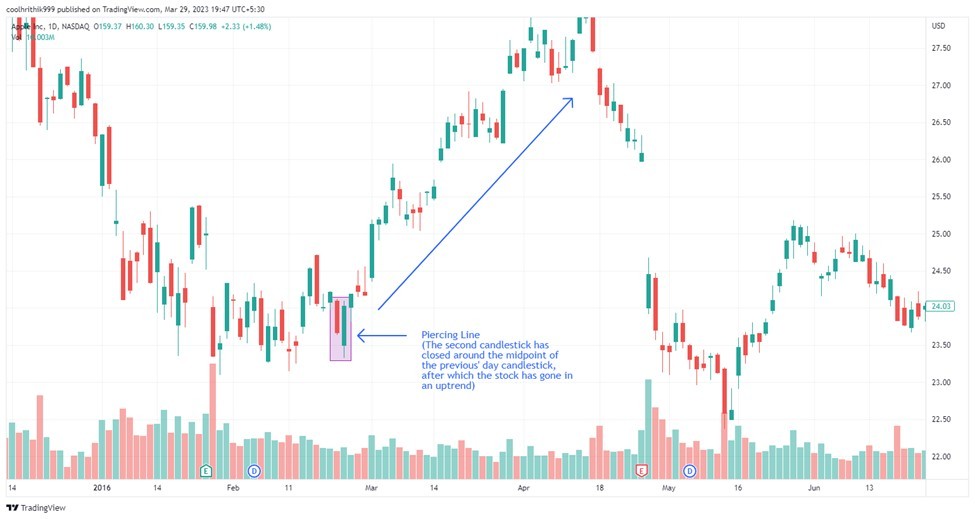Click the arrowhead pointing to piercing line candles
This screenshot has height=519, width=975.
[361, 336]
